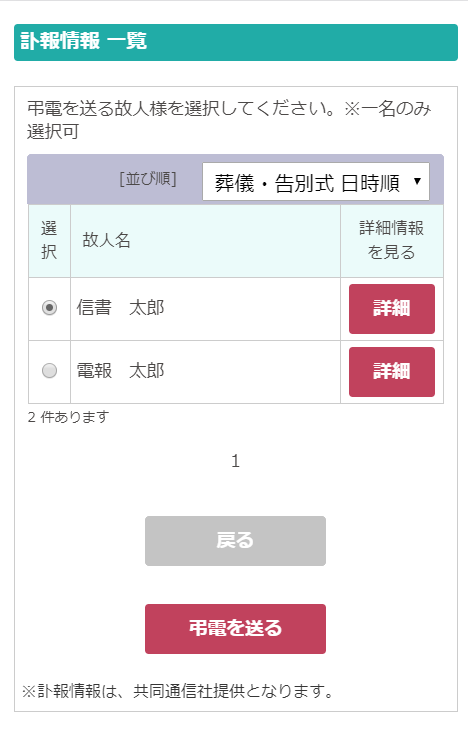
Task: Click the 弔電を送る button
Action: 235,628
